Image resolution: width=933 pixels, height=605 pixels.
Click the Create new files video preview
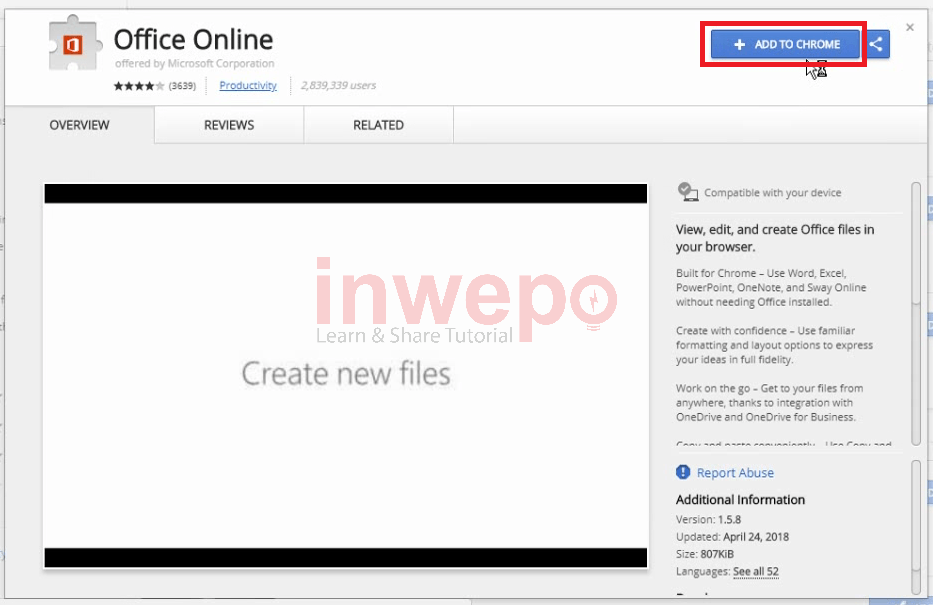tap(346, 375)
